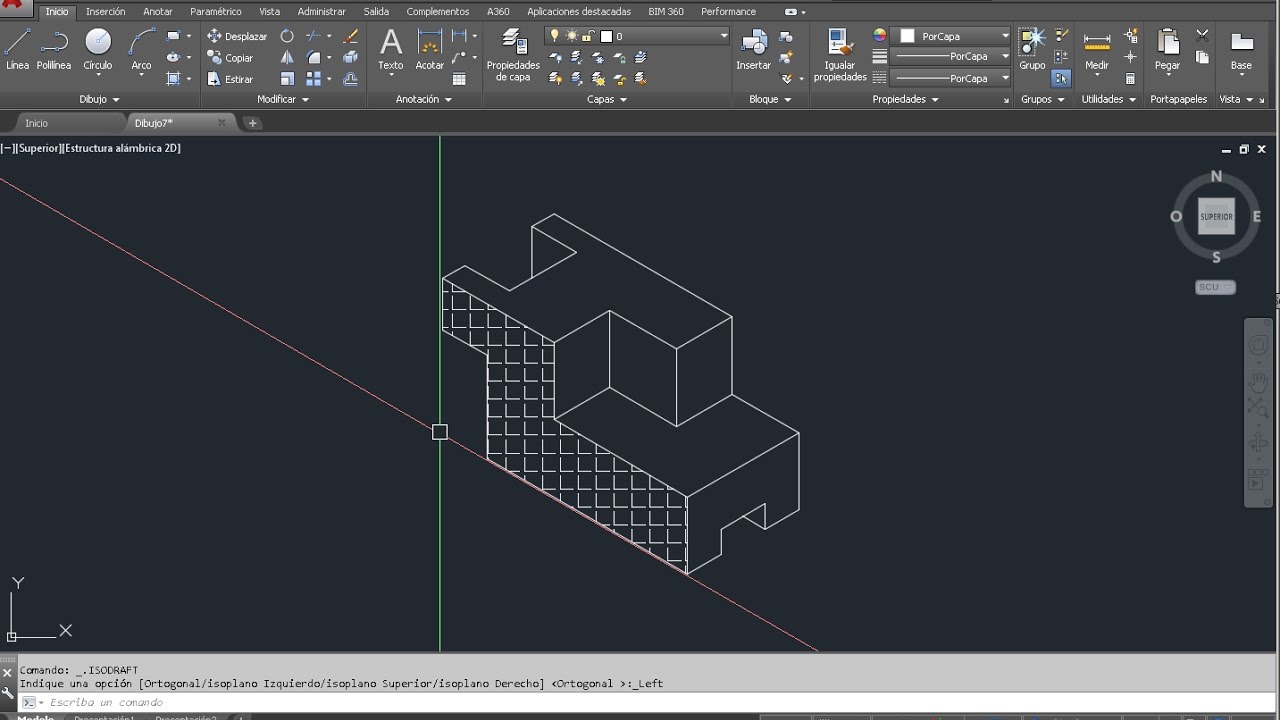Switch to the Paramétrico tab
1280x720 pixels.
[216, 11]
